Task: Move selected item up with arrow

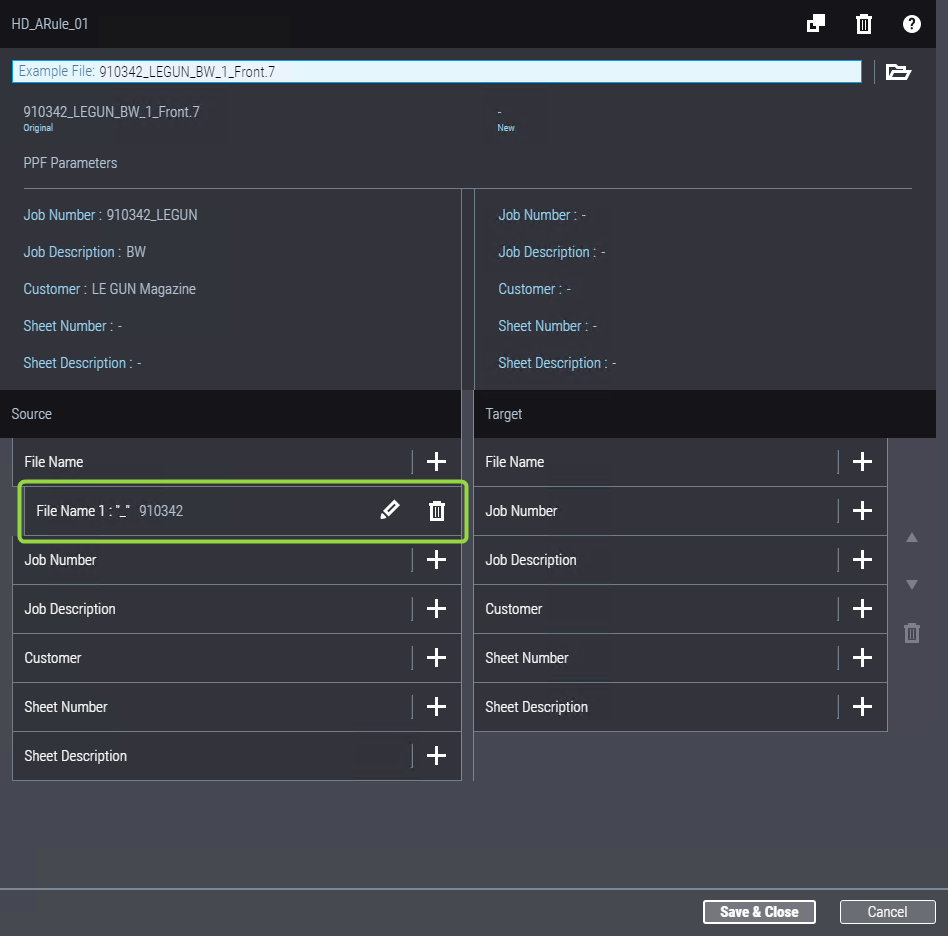Action: click(x=911, y=538)
